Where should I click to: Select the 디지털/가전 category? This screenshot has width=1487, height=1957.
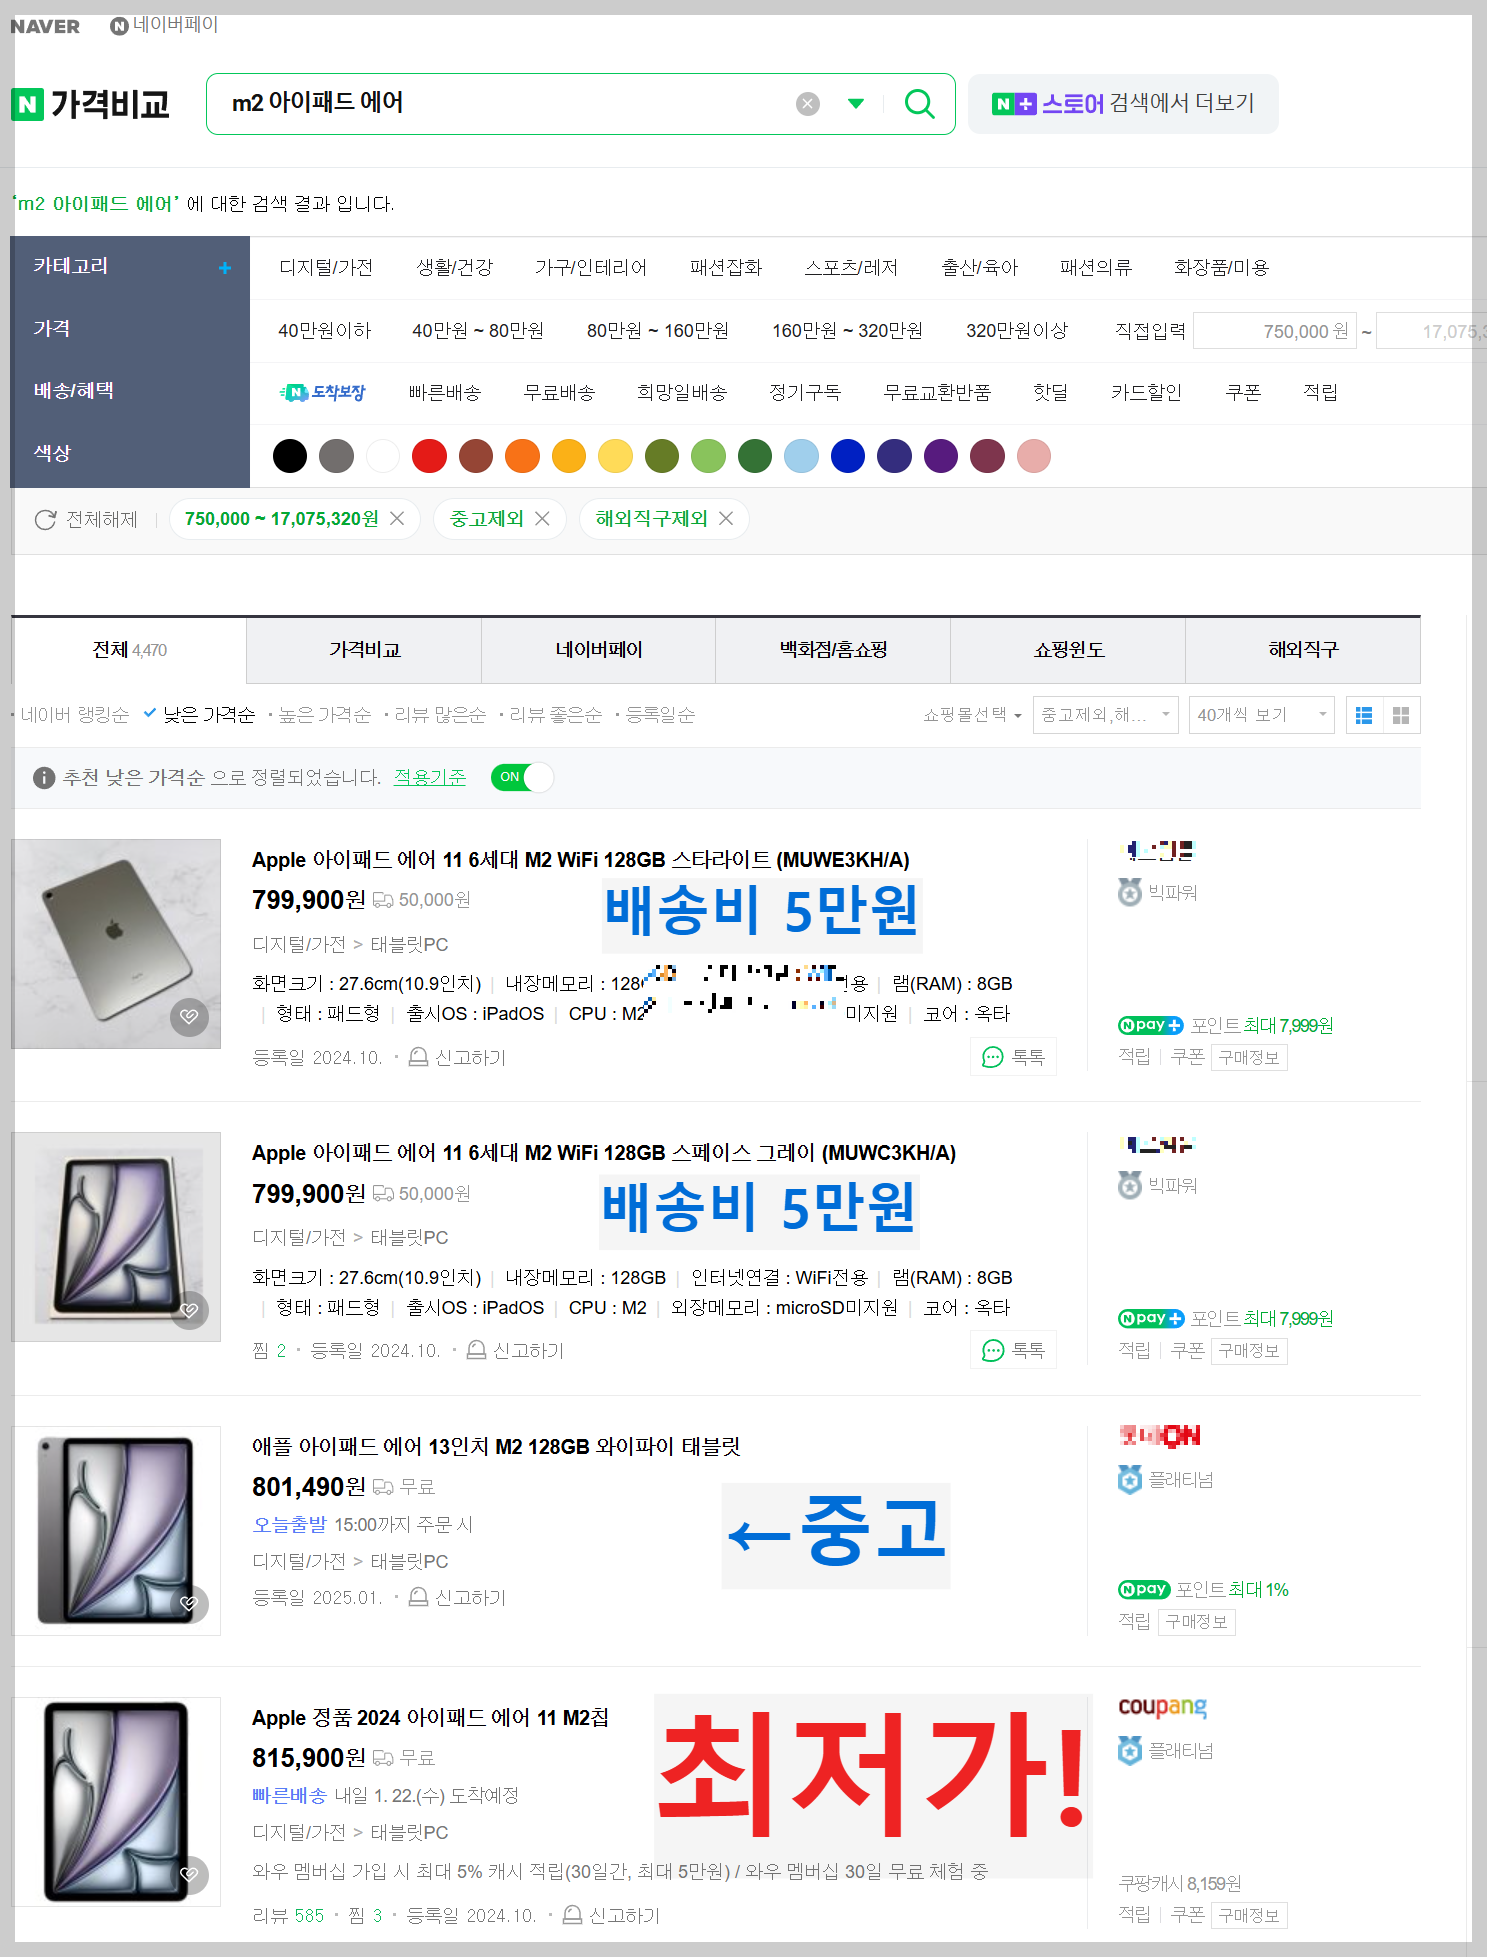click(326, 267)
